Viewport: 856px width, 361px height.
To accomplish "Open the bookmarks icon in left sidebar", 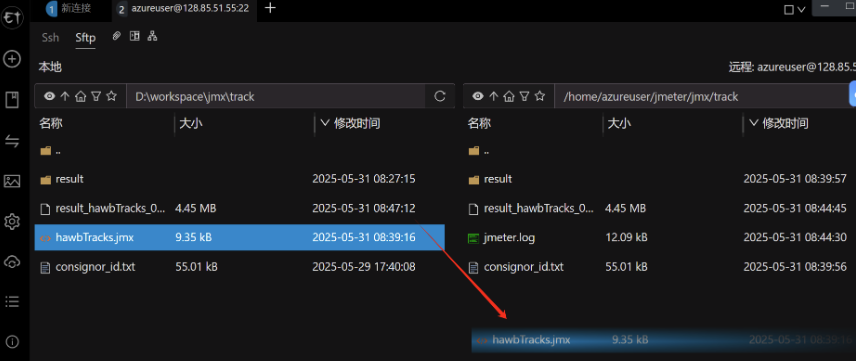I will point(12,100).
